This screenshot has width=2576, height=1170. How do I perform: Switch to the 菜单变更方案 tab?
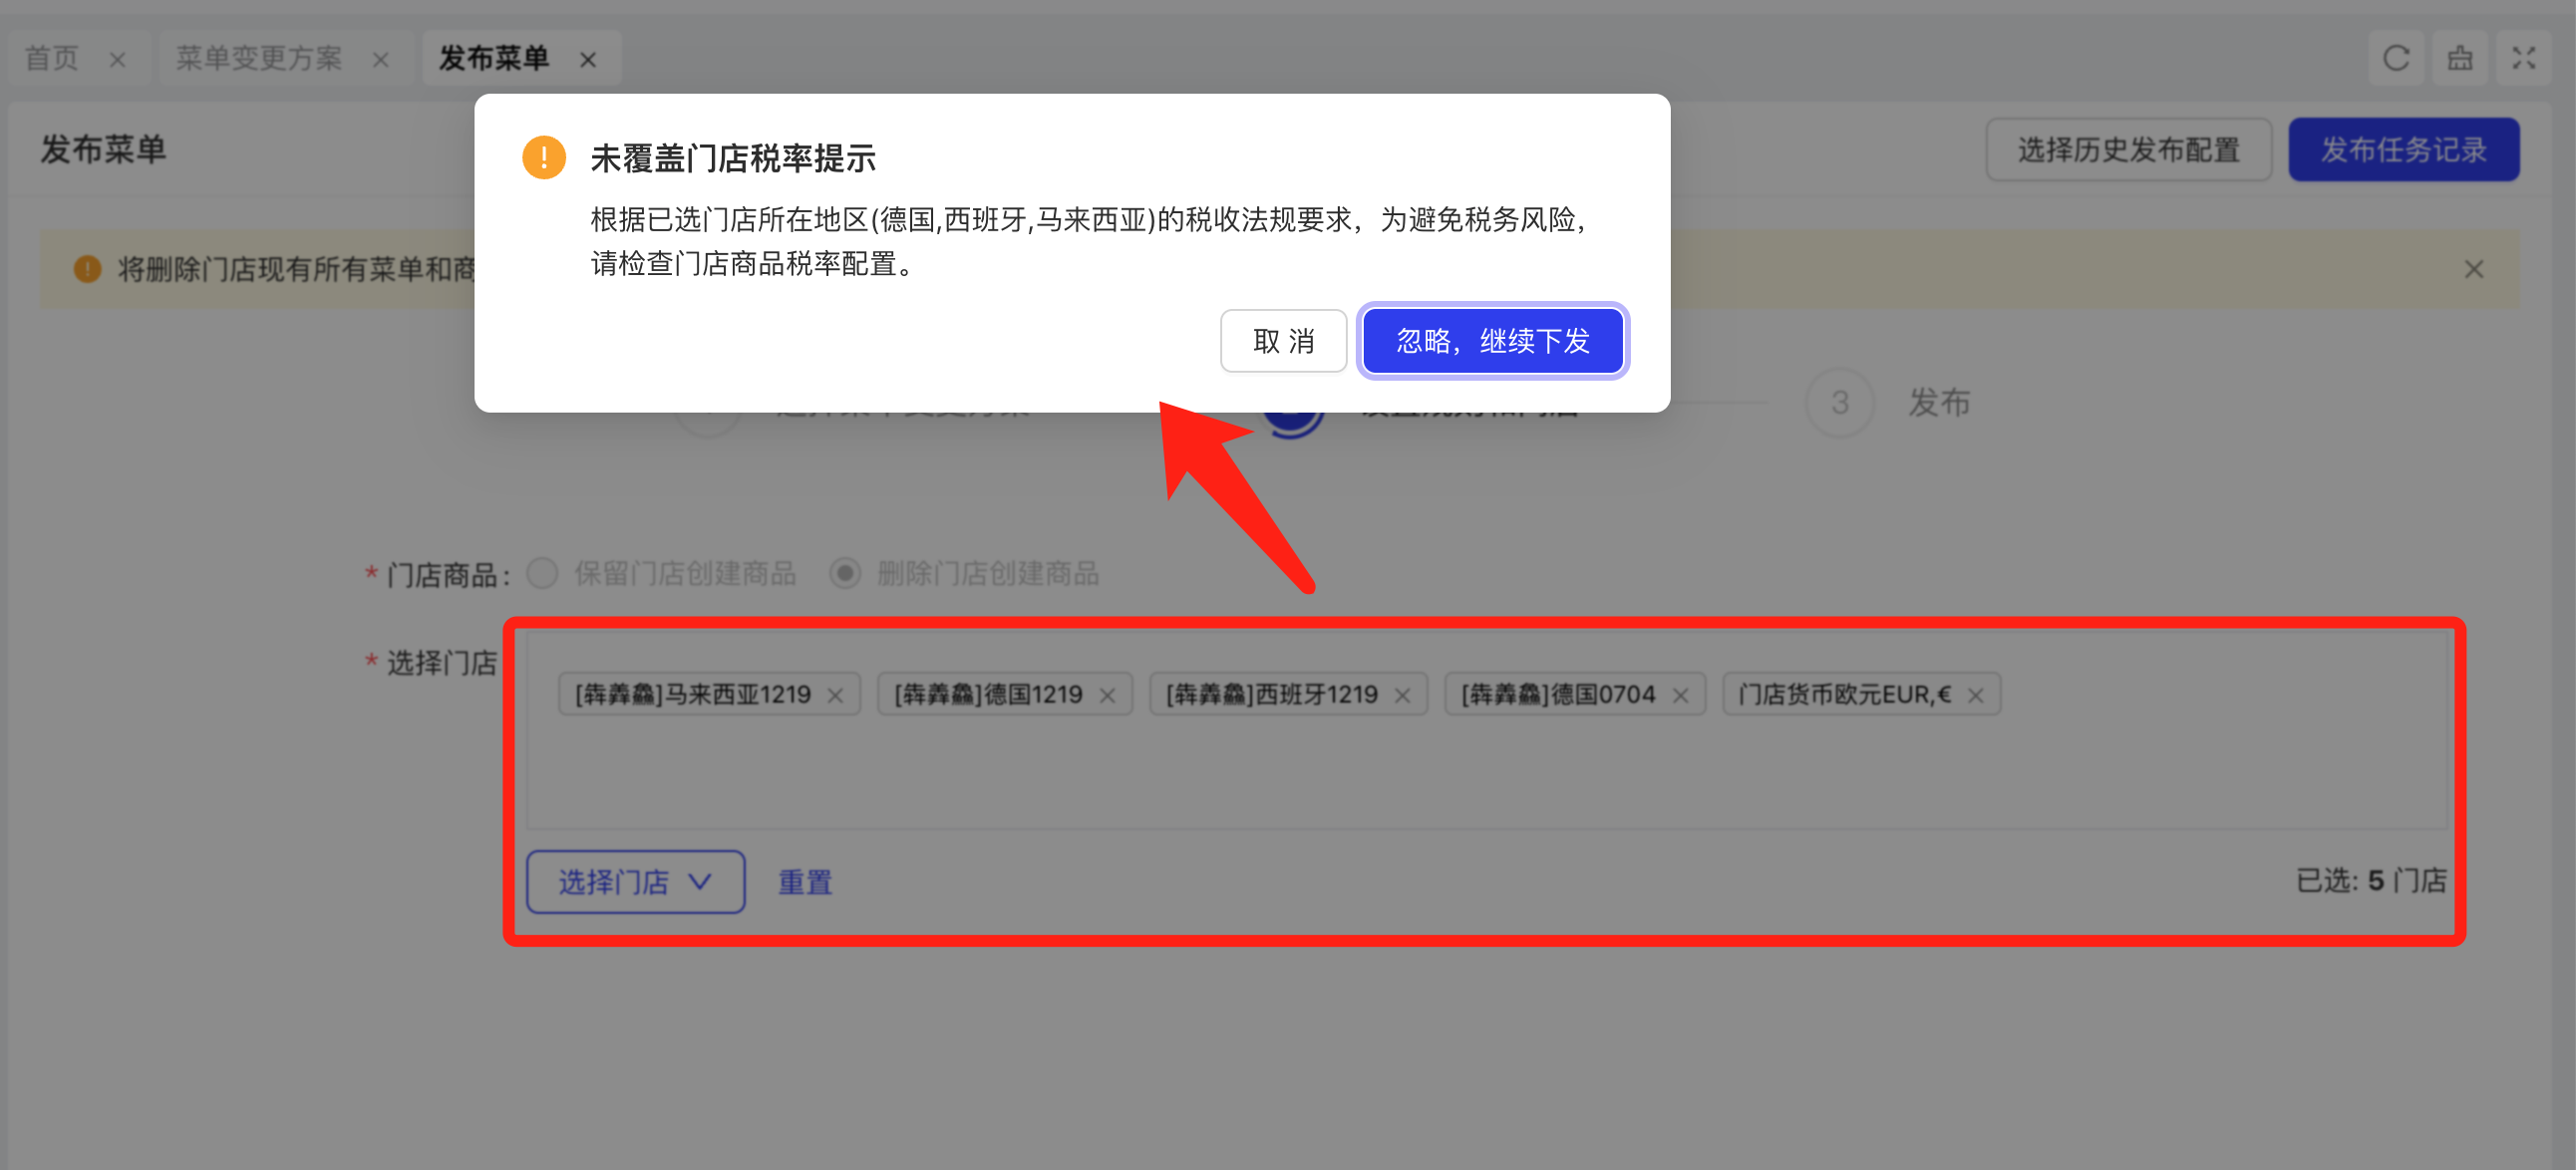(x=259, y=59)
